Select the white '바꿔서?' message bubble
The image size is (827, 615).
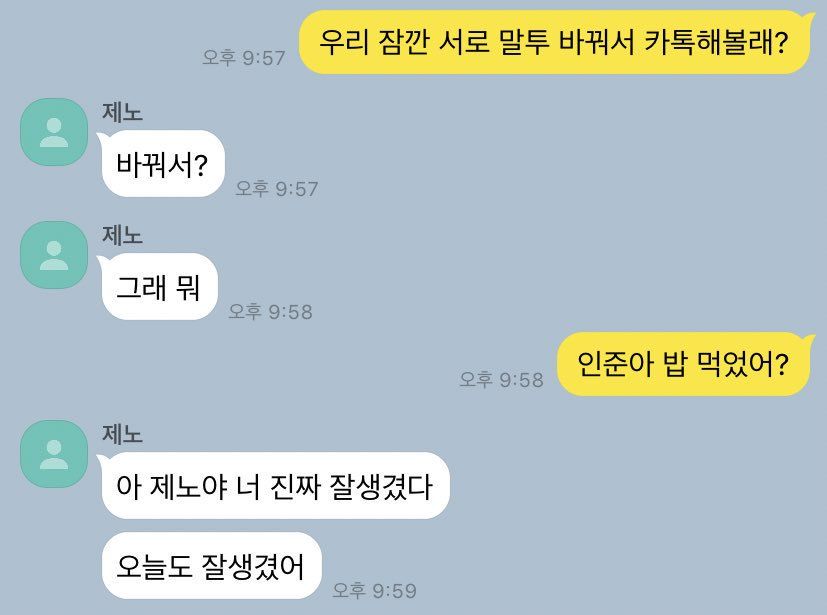[x=164, y=164]
